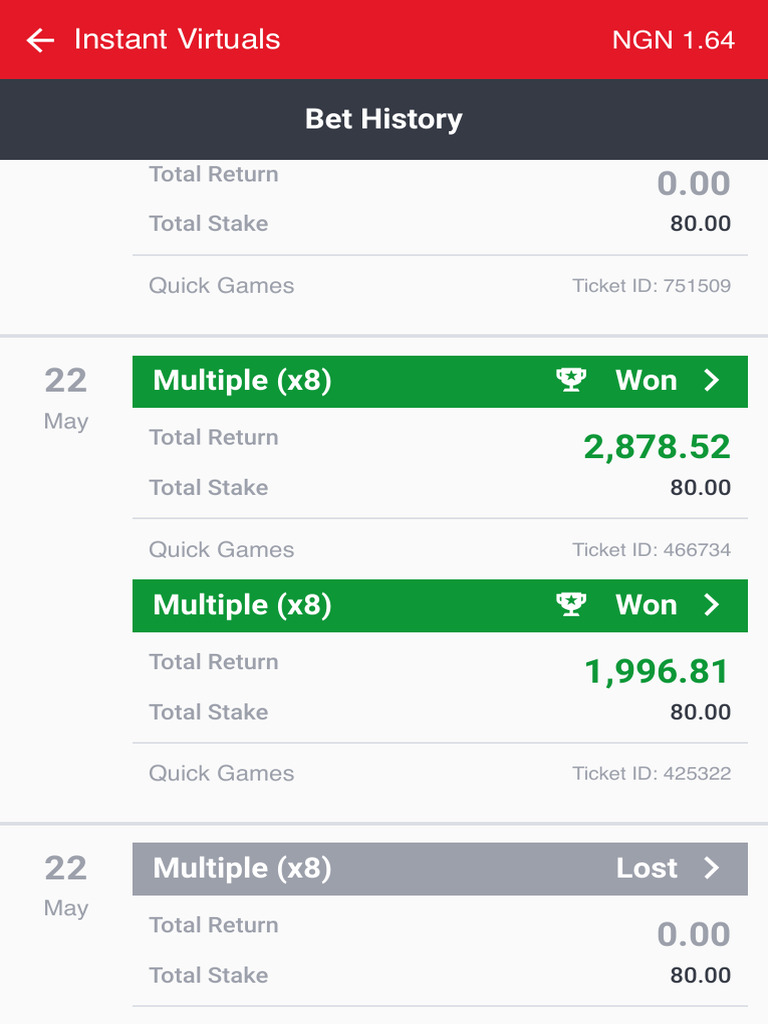This screenshot has height=1024, width=768.
Task: Tap the Won label on first winning bet
Action: coord(646,381)
